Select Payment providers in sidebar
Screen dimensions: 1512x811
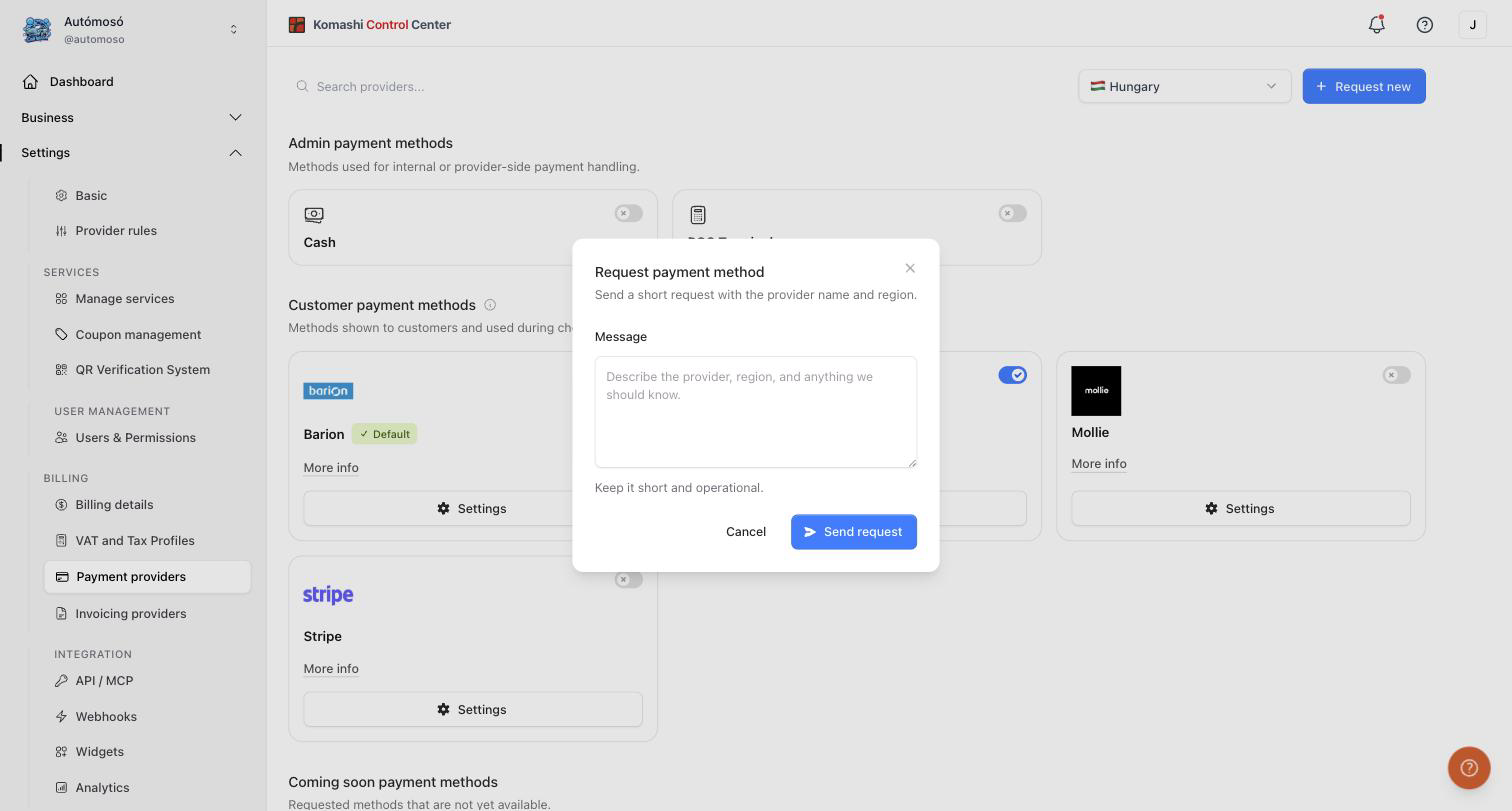147,577
